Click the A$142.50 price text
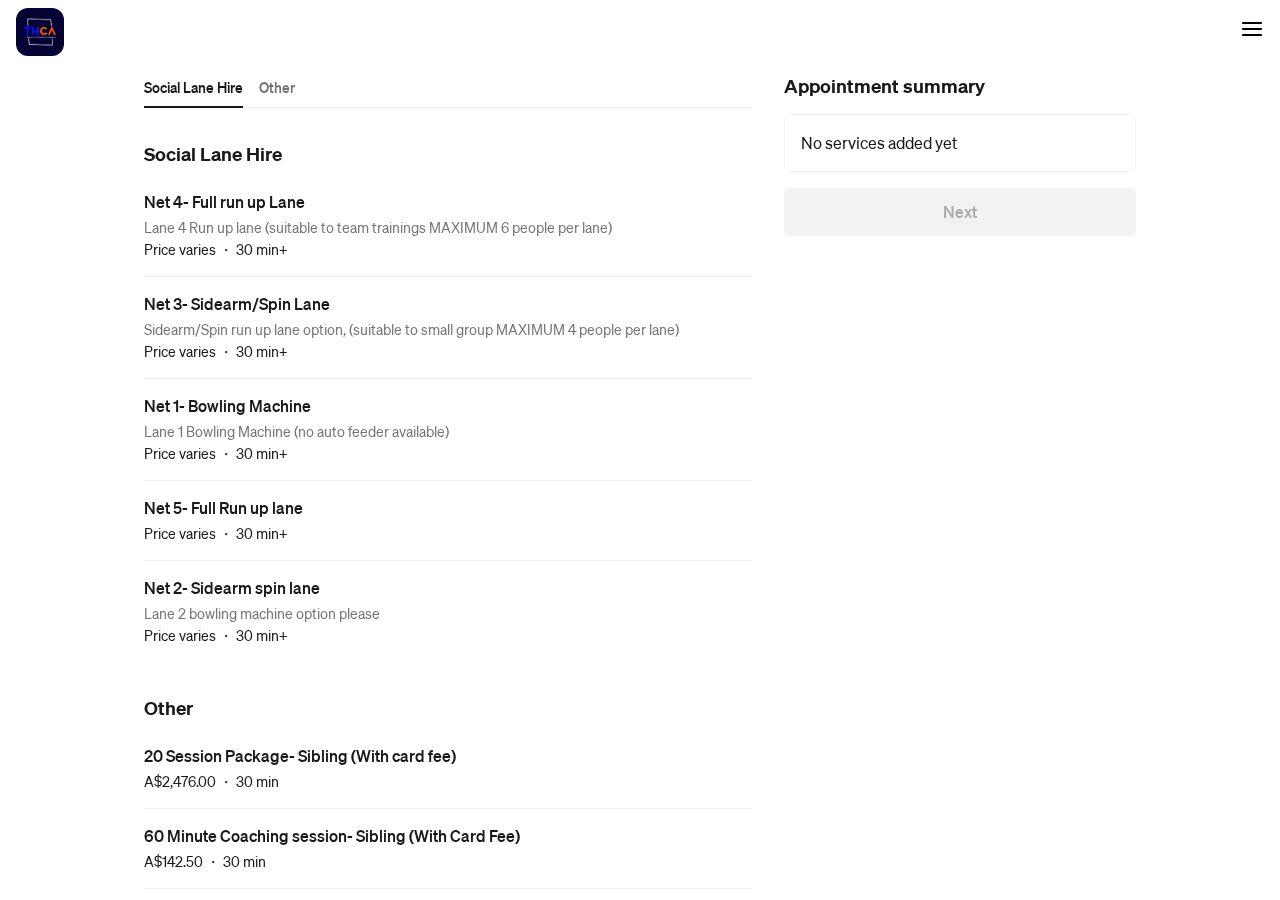Screen dimensions: 1280x900 pos(173,862)
